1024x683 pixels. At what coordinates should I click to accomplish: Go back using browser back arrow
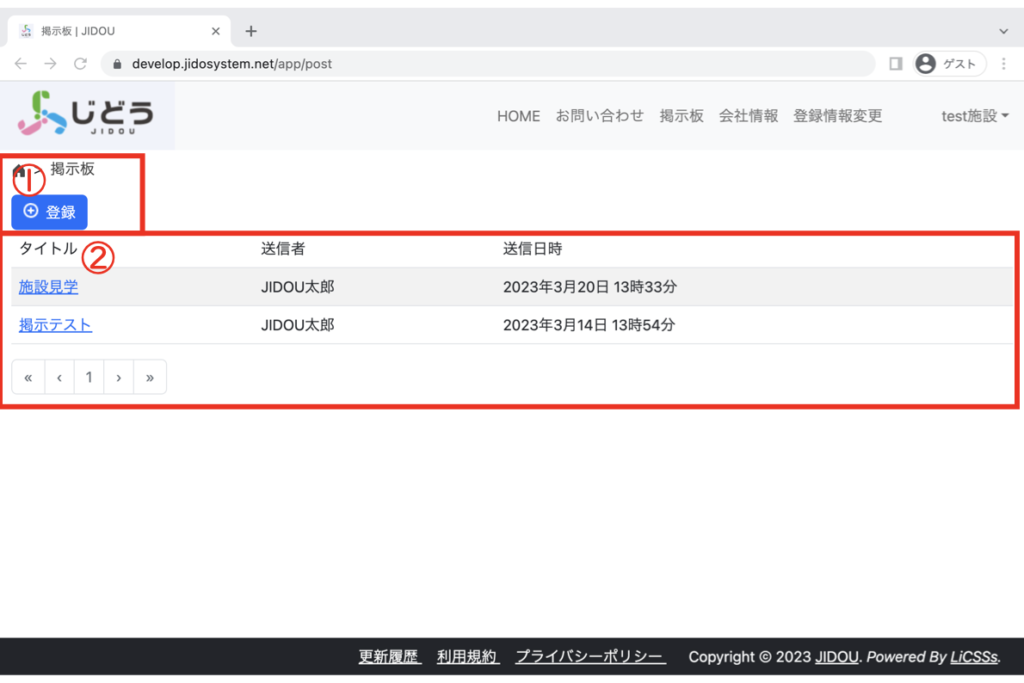point(21,64)
